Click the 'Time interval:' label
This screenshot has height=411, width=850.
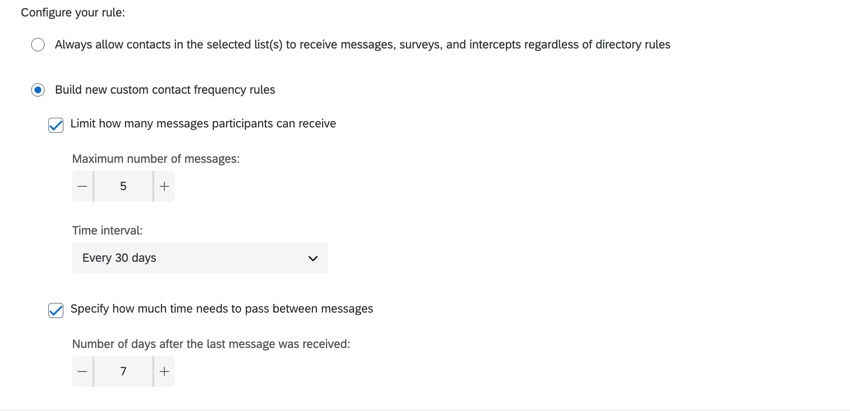click(107, 230)
